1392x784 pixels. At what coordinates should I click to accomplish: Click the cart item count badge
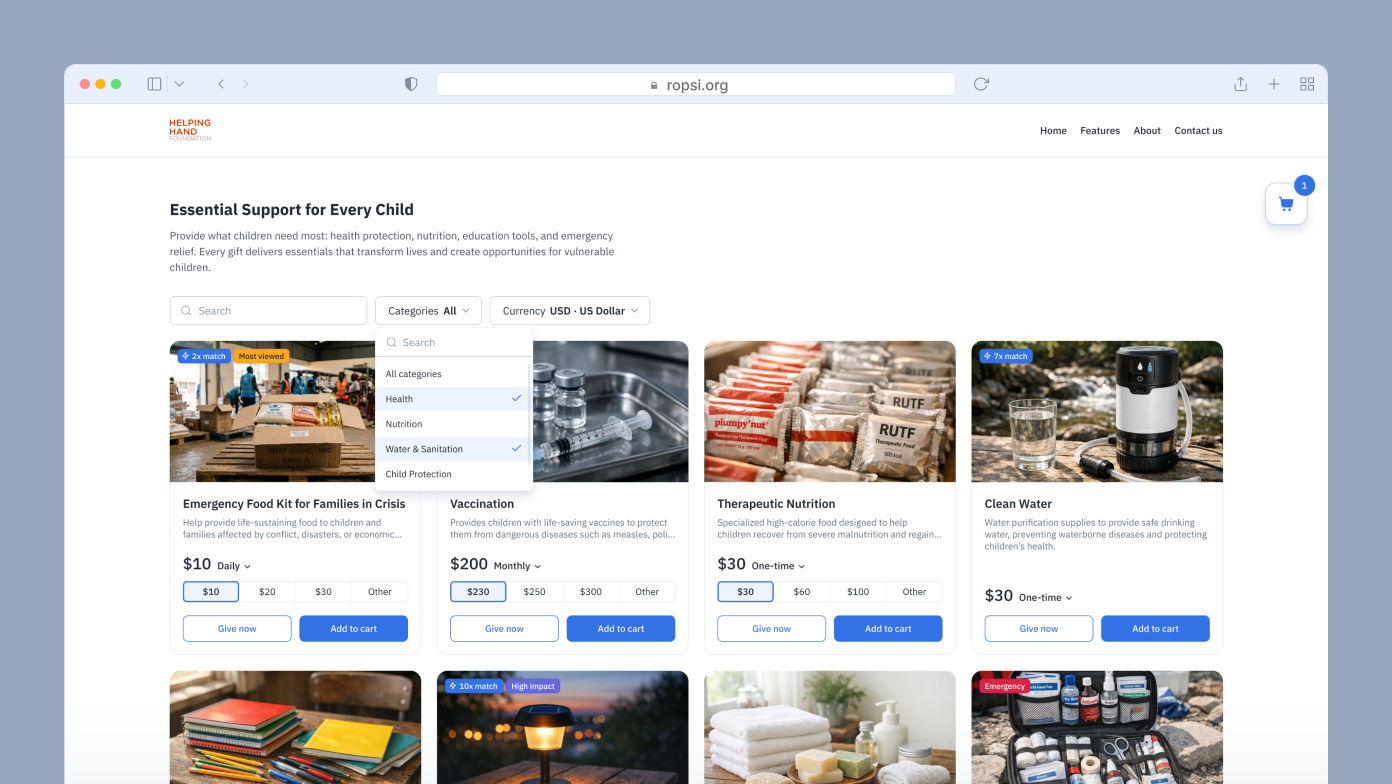pos(1304,185)
